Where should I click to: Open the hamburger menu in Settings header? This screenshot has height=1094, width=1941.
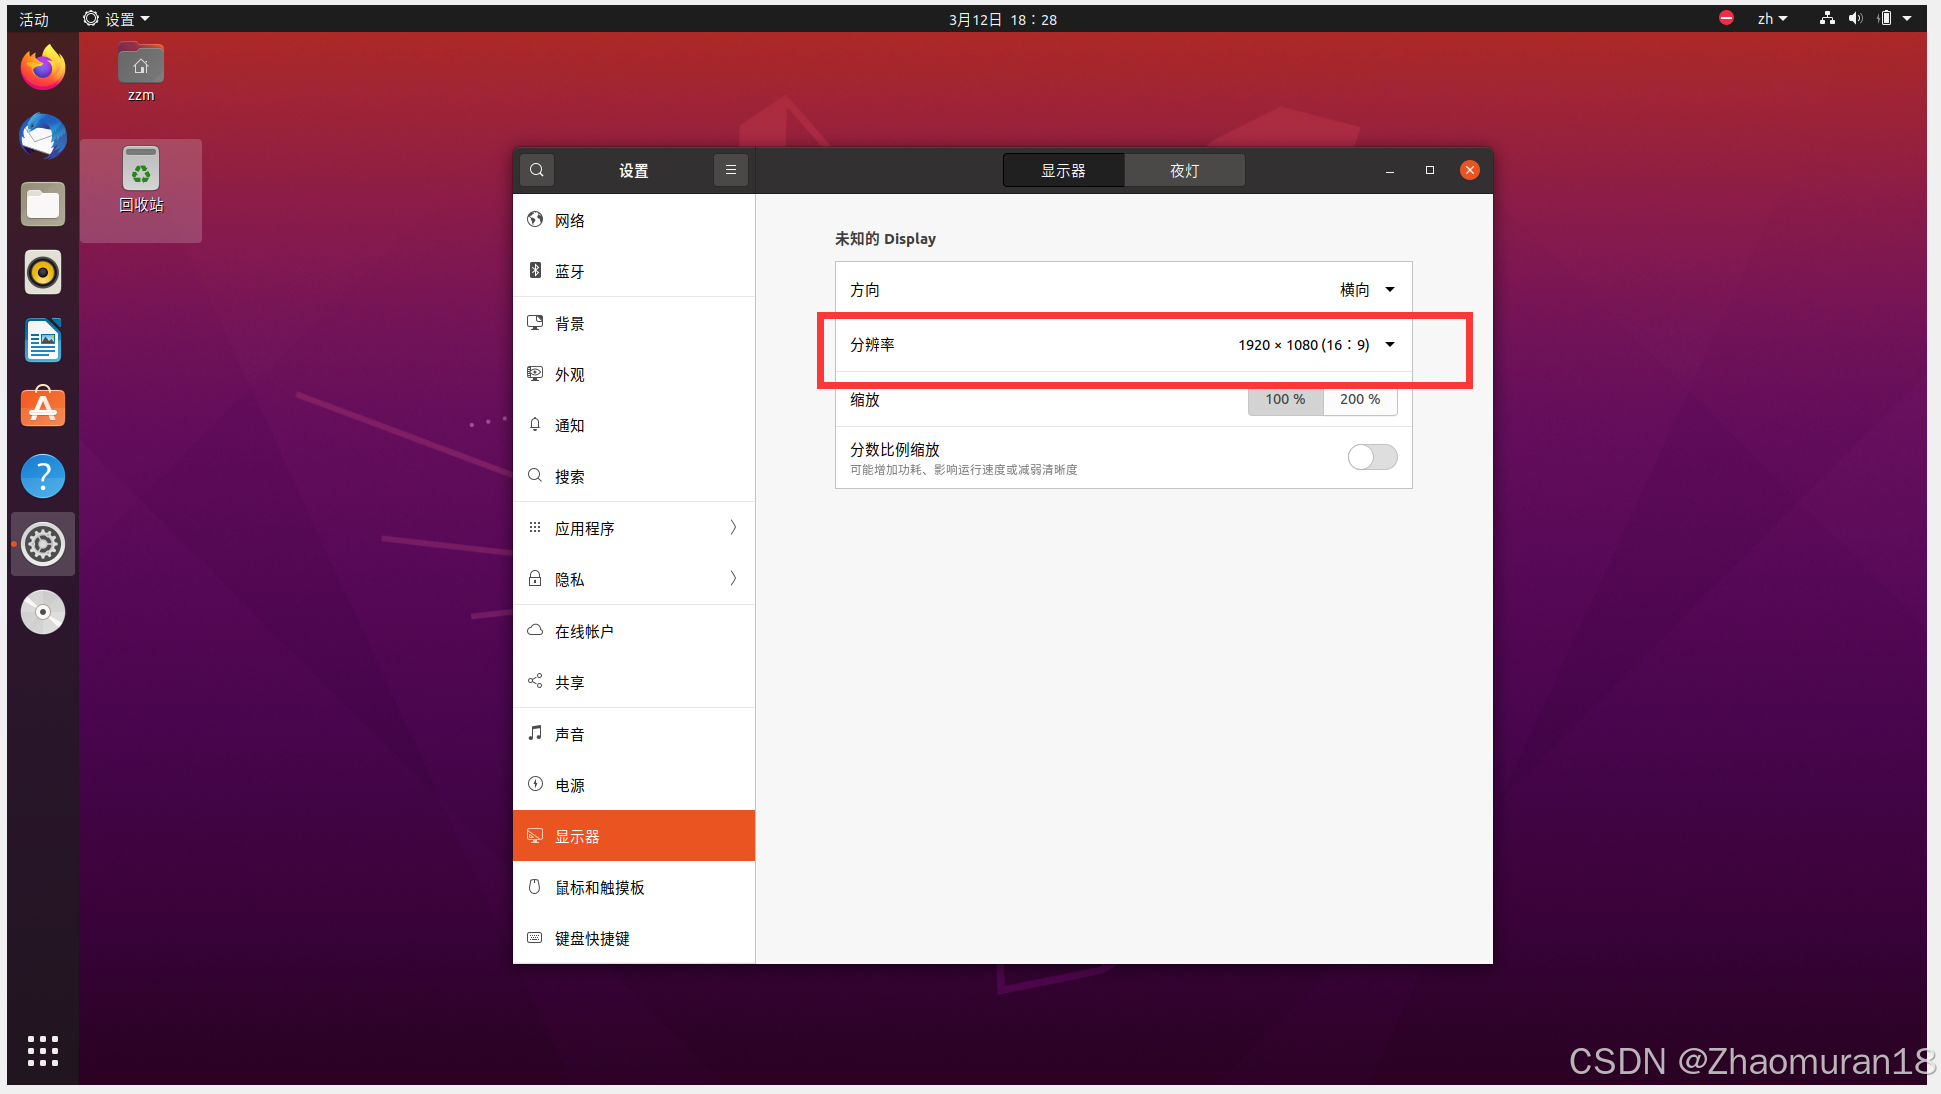tap(731, 170)
